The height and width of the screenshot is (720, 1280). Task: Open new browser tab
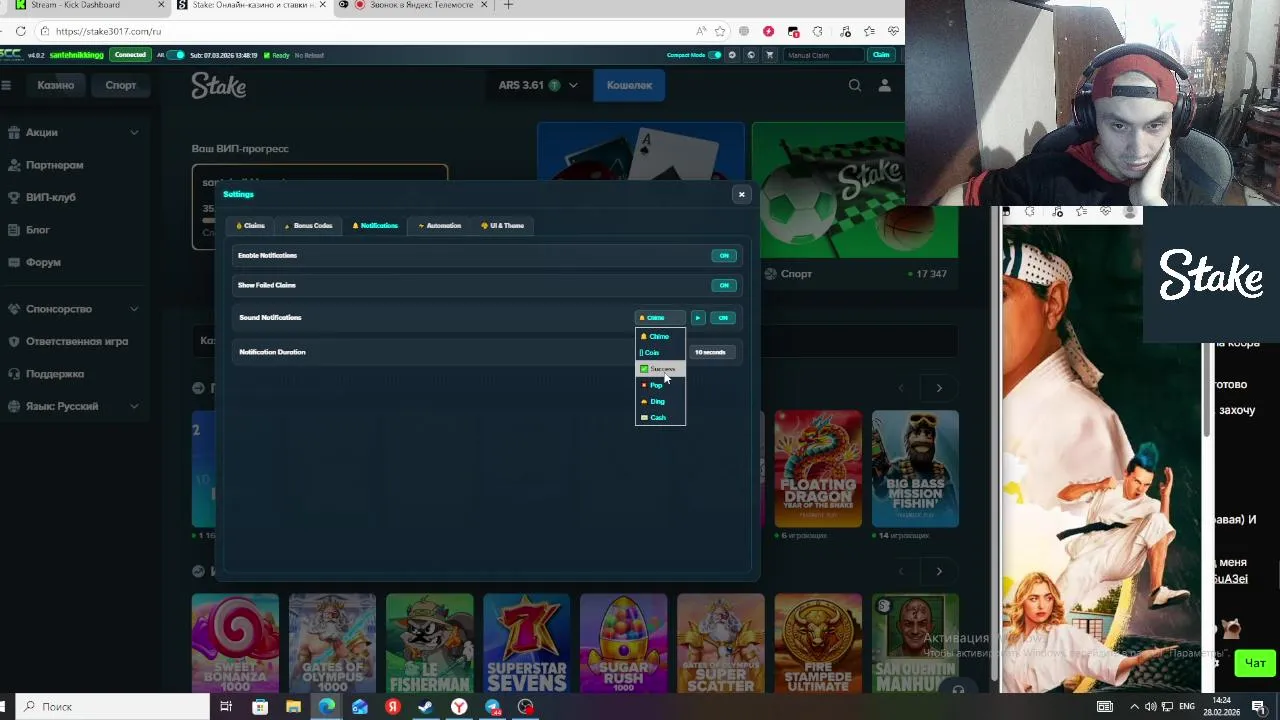pyautogui.click(x=508, y=5)
